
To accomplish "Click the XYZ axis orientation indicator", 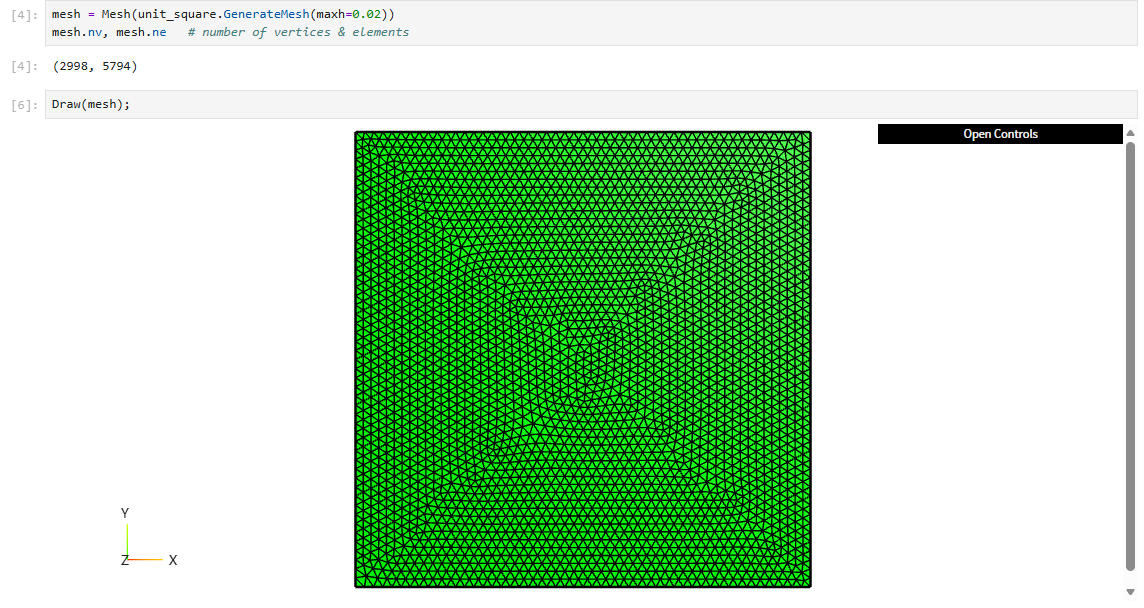I will click(x=149, y=537).
